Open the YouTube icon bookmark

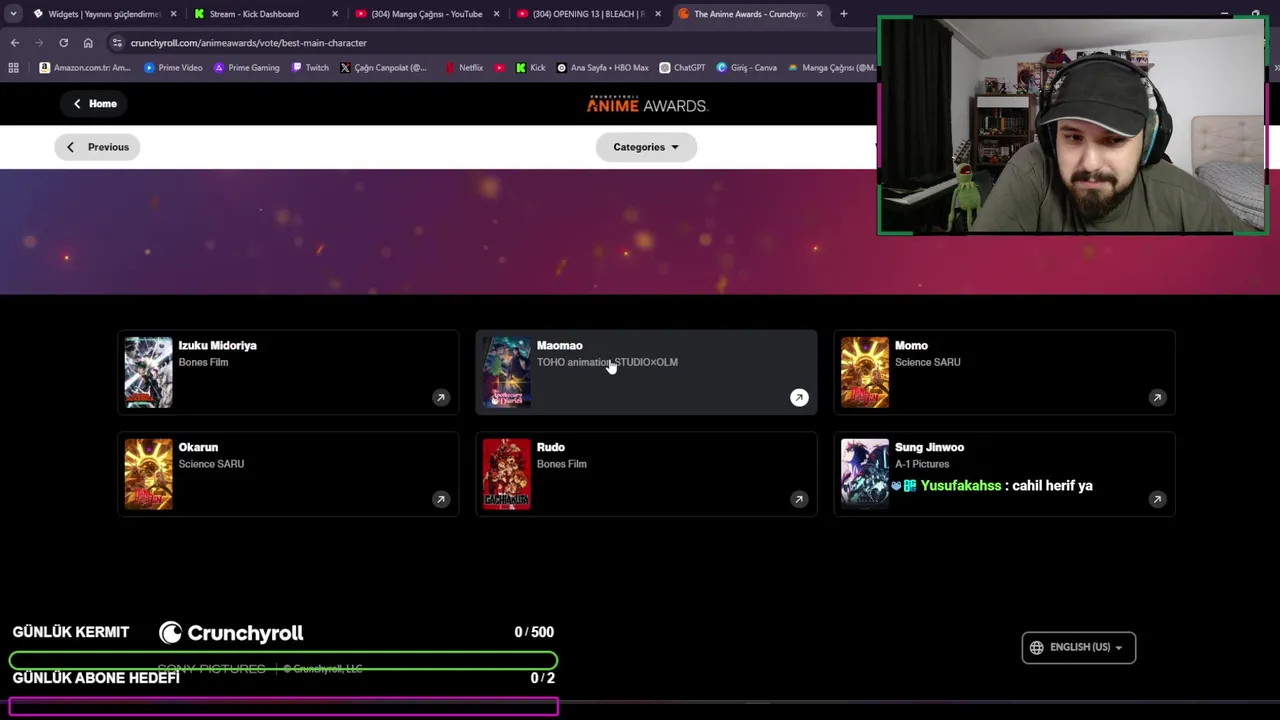pos(500,68)
